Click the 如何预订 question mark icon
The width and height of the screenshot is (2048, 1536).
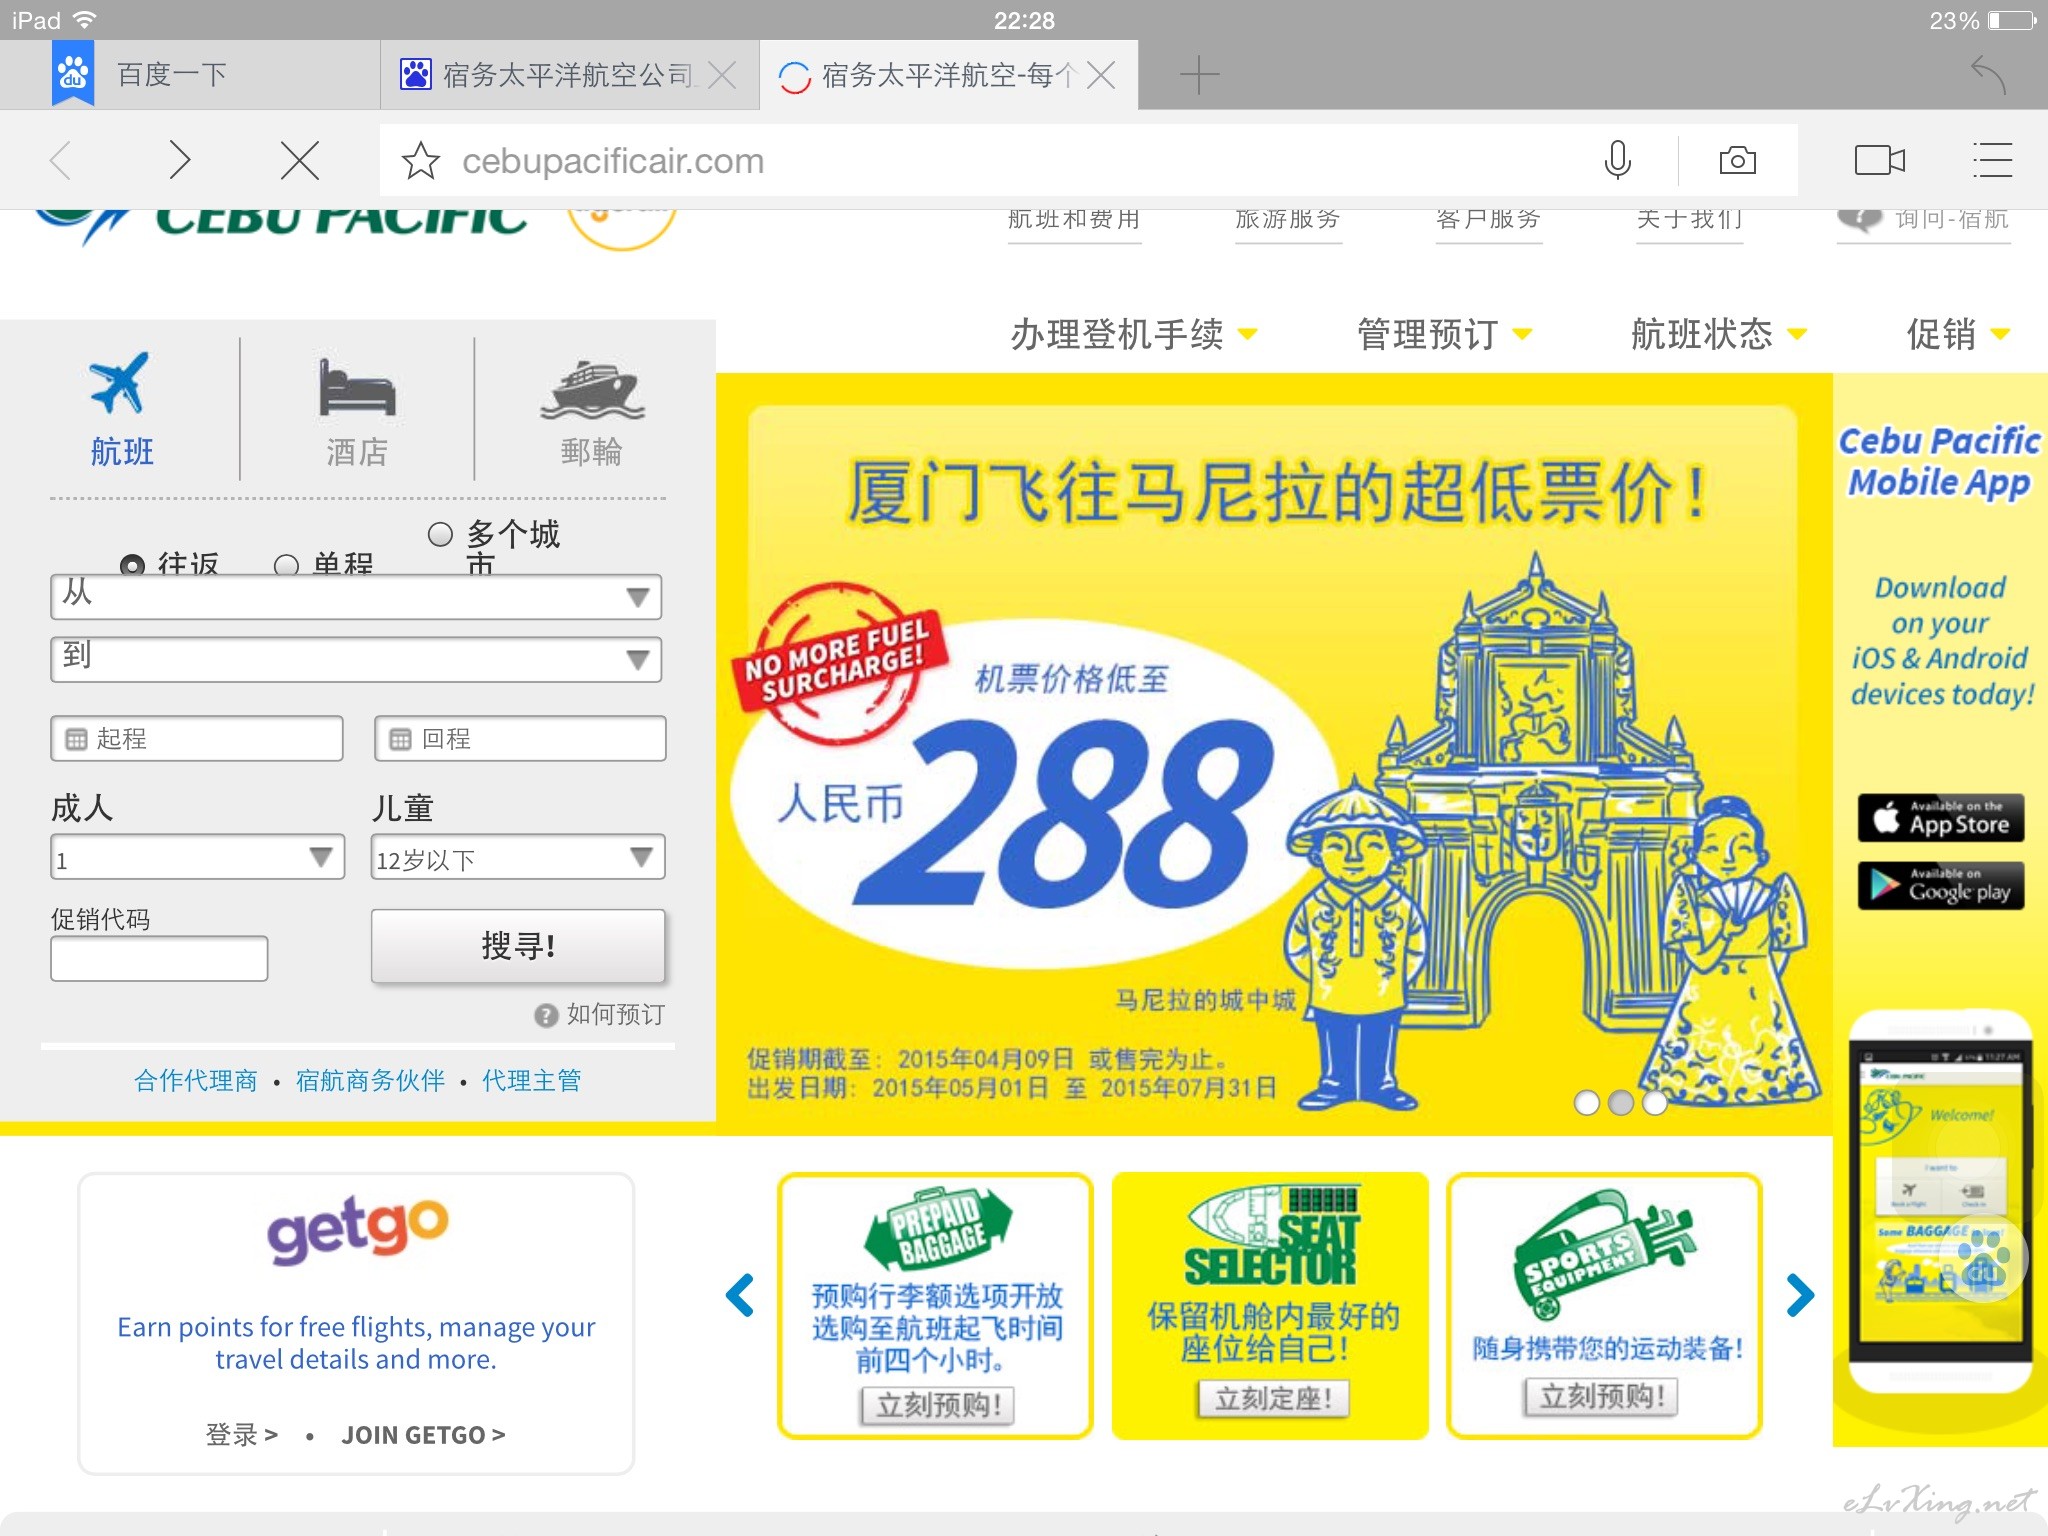point(545,1016)
